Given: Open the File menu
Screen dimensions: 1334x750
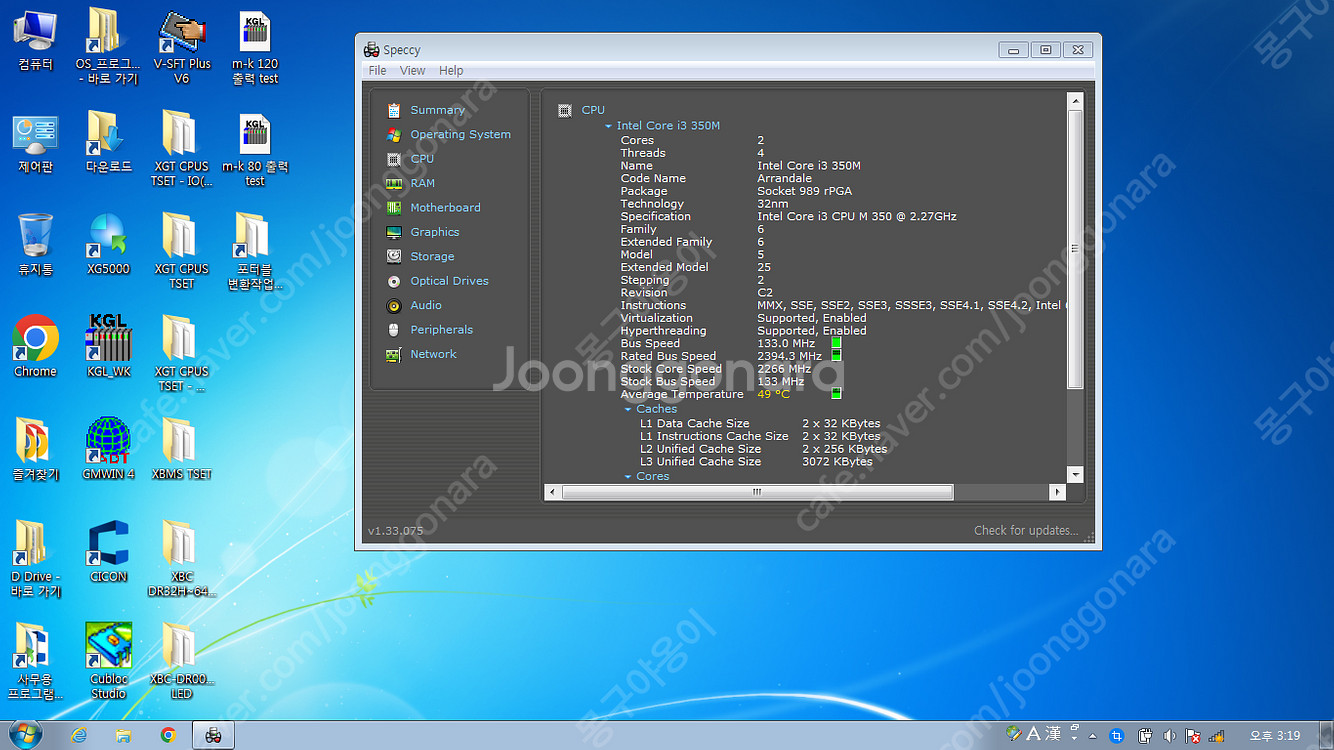Looking at the screenshot, I should tap(377, 71).
